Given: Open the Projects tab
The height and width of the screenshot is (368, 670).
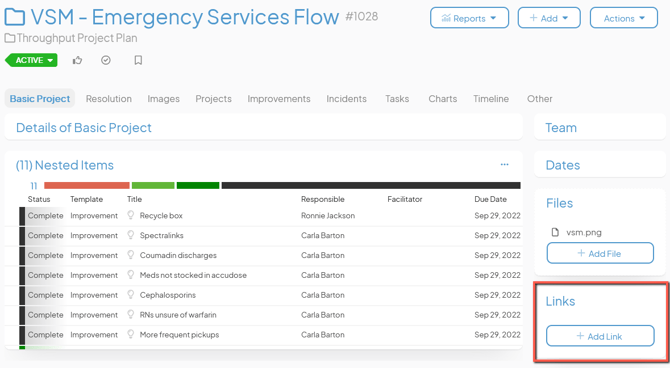Looking at the screenshot, I should [213, 99].
